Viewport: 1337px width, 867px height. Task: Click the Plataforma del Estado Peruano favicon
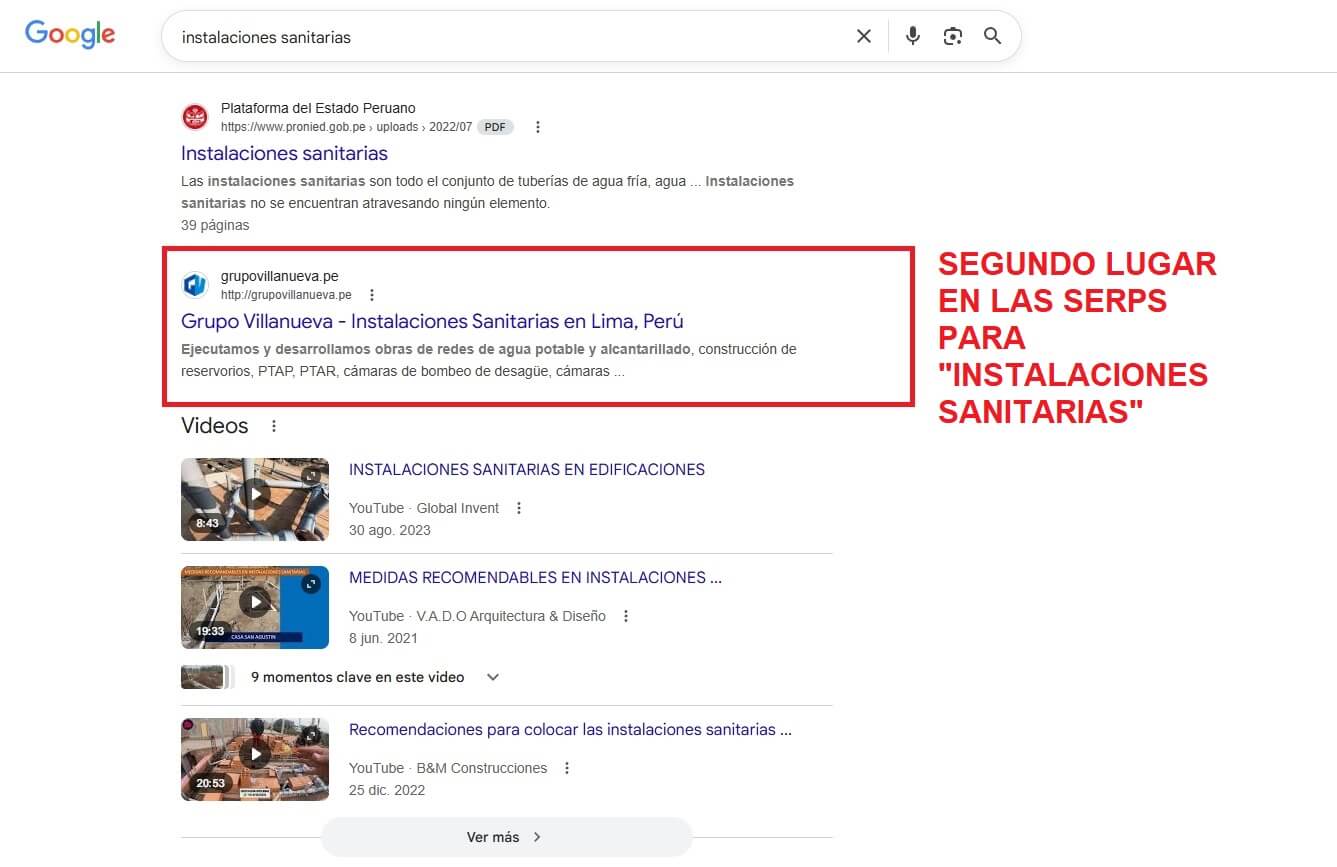(195, 116)
